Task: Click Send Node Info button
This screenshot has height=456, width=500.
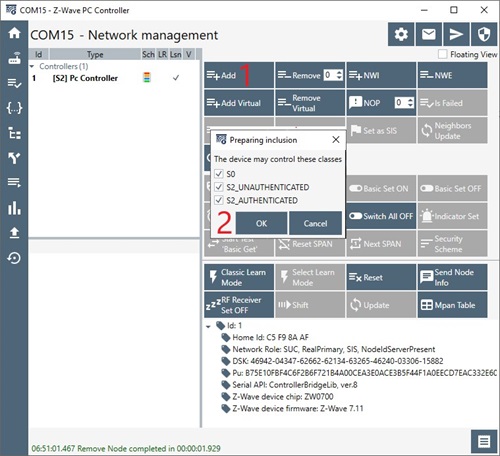Action: click(x=452, y=277)
